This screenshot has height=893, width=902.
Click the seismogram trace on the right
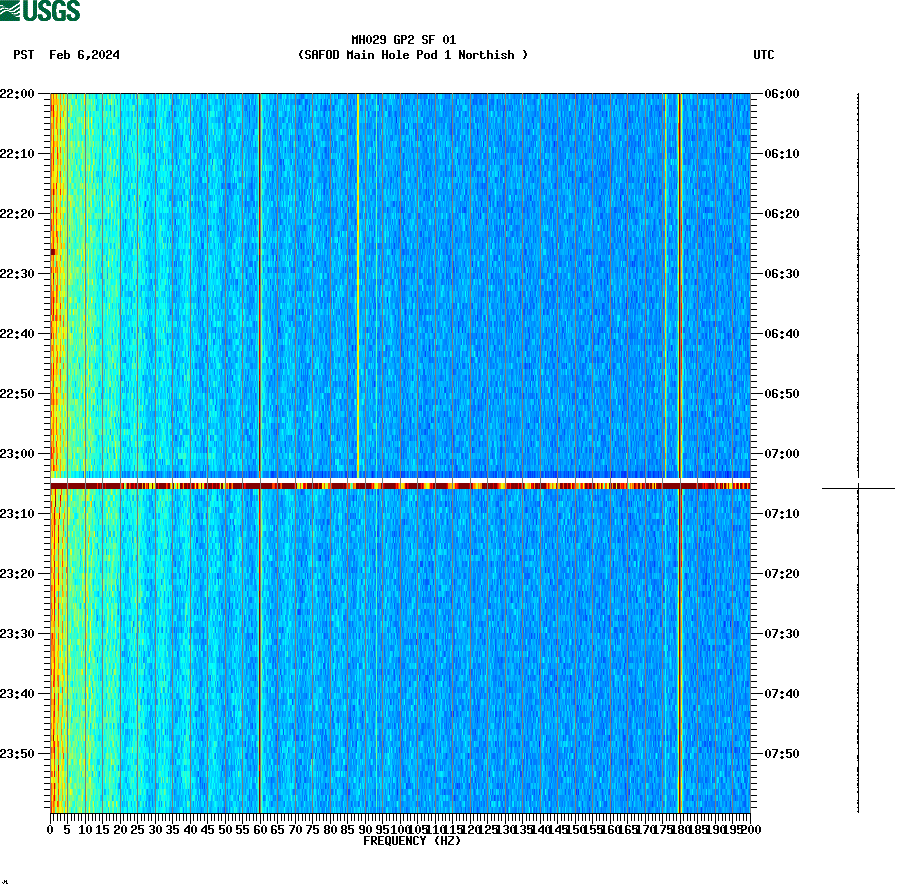point(857,300)
